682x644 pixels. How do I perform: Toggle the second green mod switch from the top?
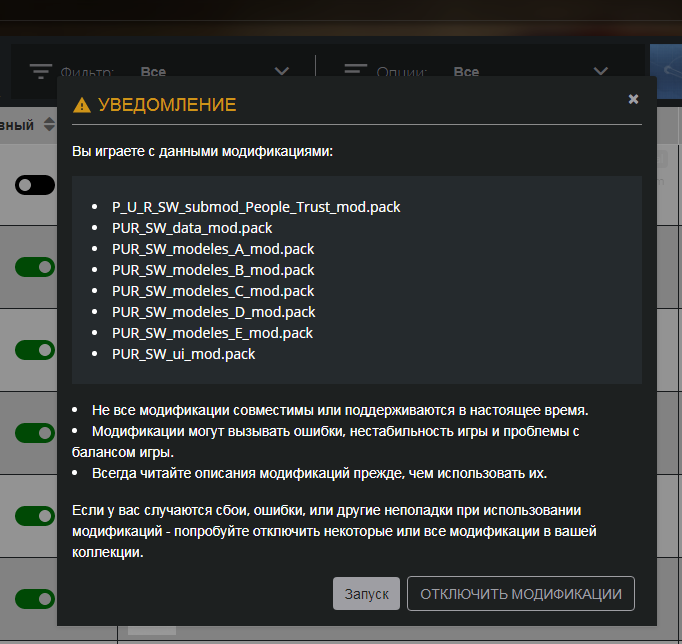[34, 350]
